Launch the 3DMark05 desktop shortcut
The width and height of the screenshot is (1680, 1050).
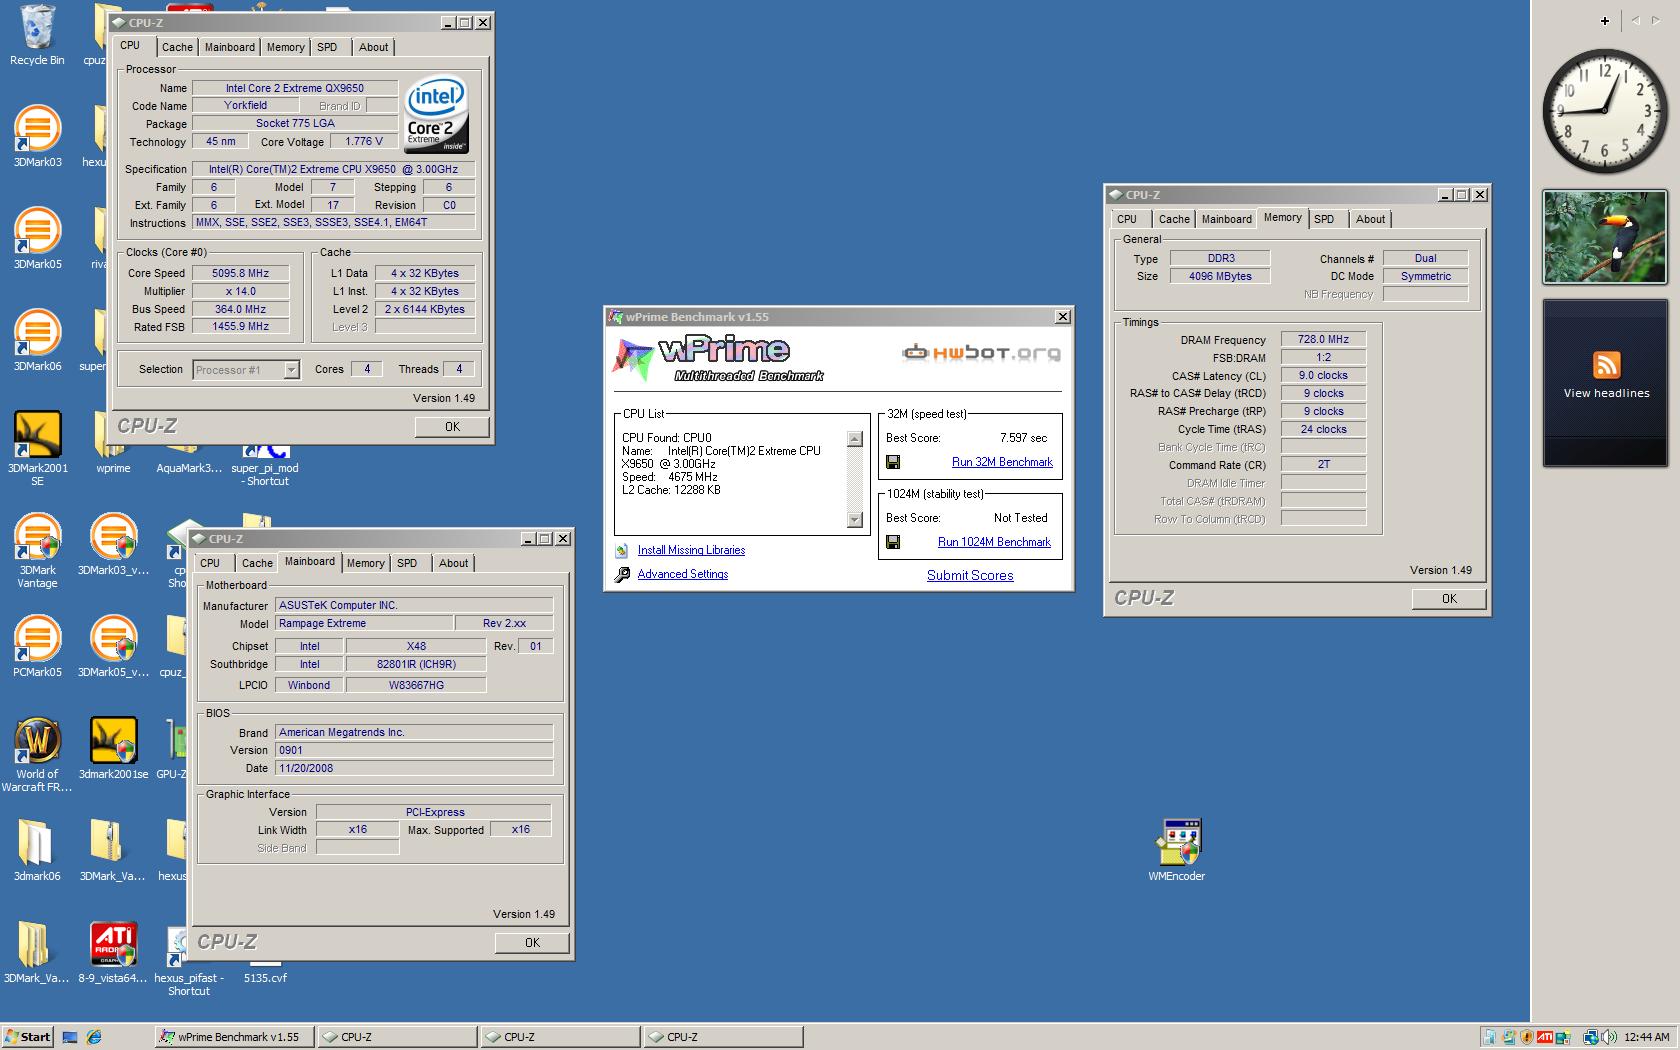(x=37, y=238)
